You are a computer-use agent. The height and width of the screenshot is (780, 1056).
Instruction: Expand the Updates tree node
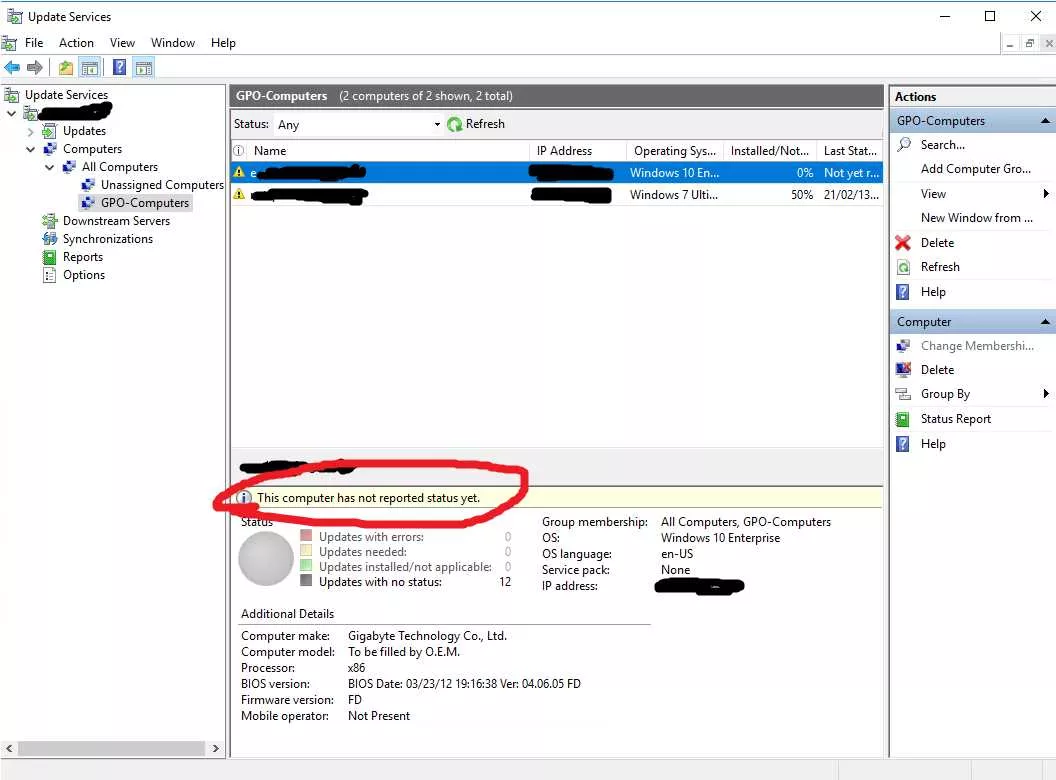point(30,131)
